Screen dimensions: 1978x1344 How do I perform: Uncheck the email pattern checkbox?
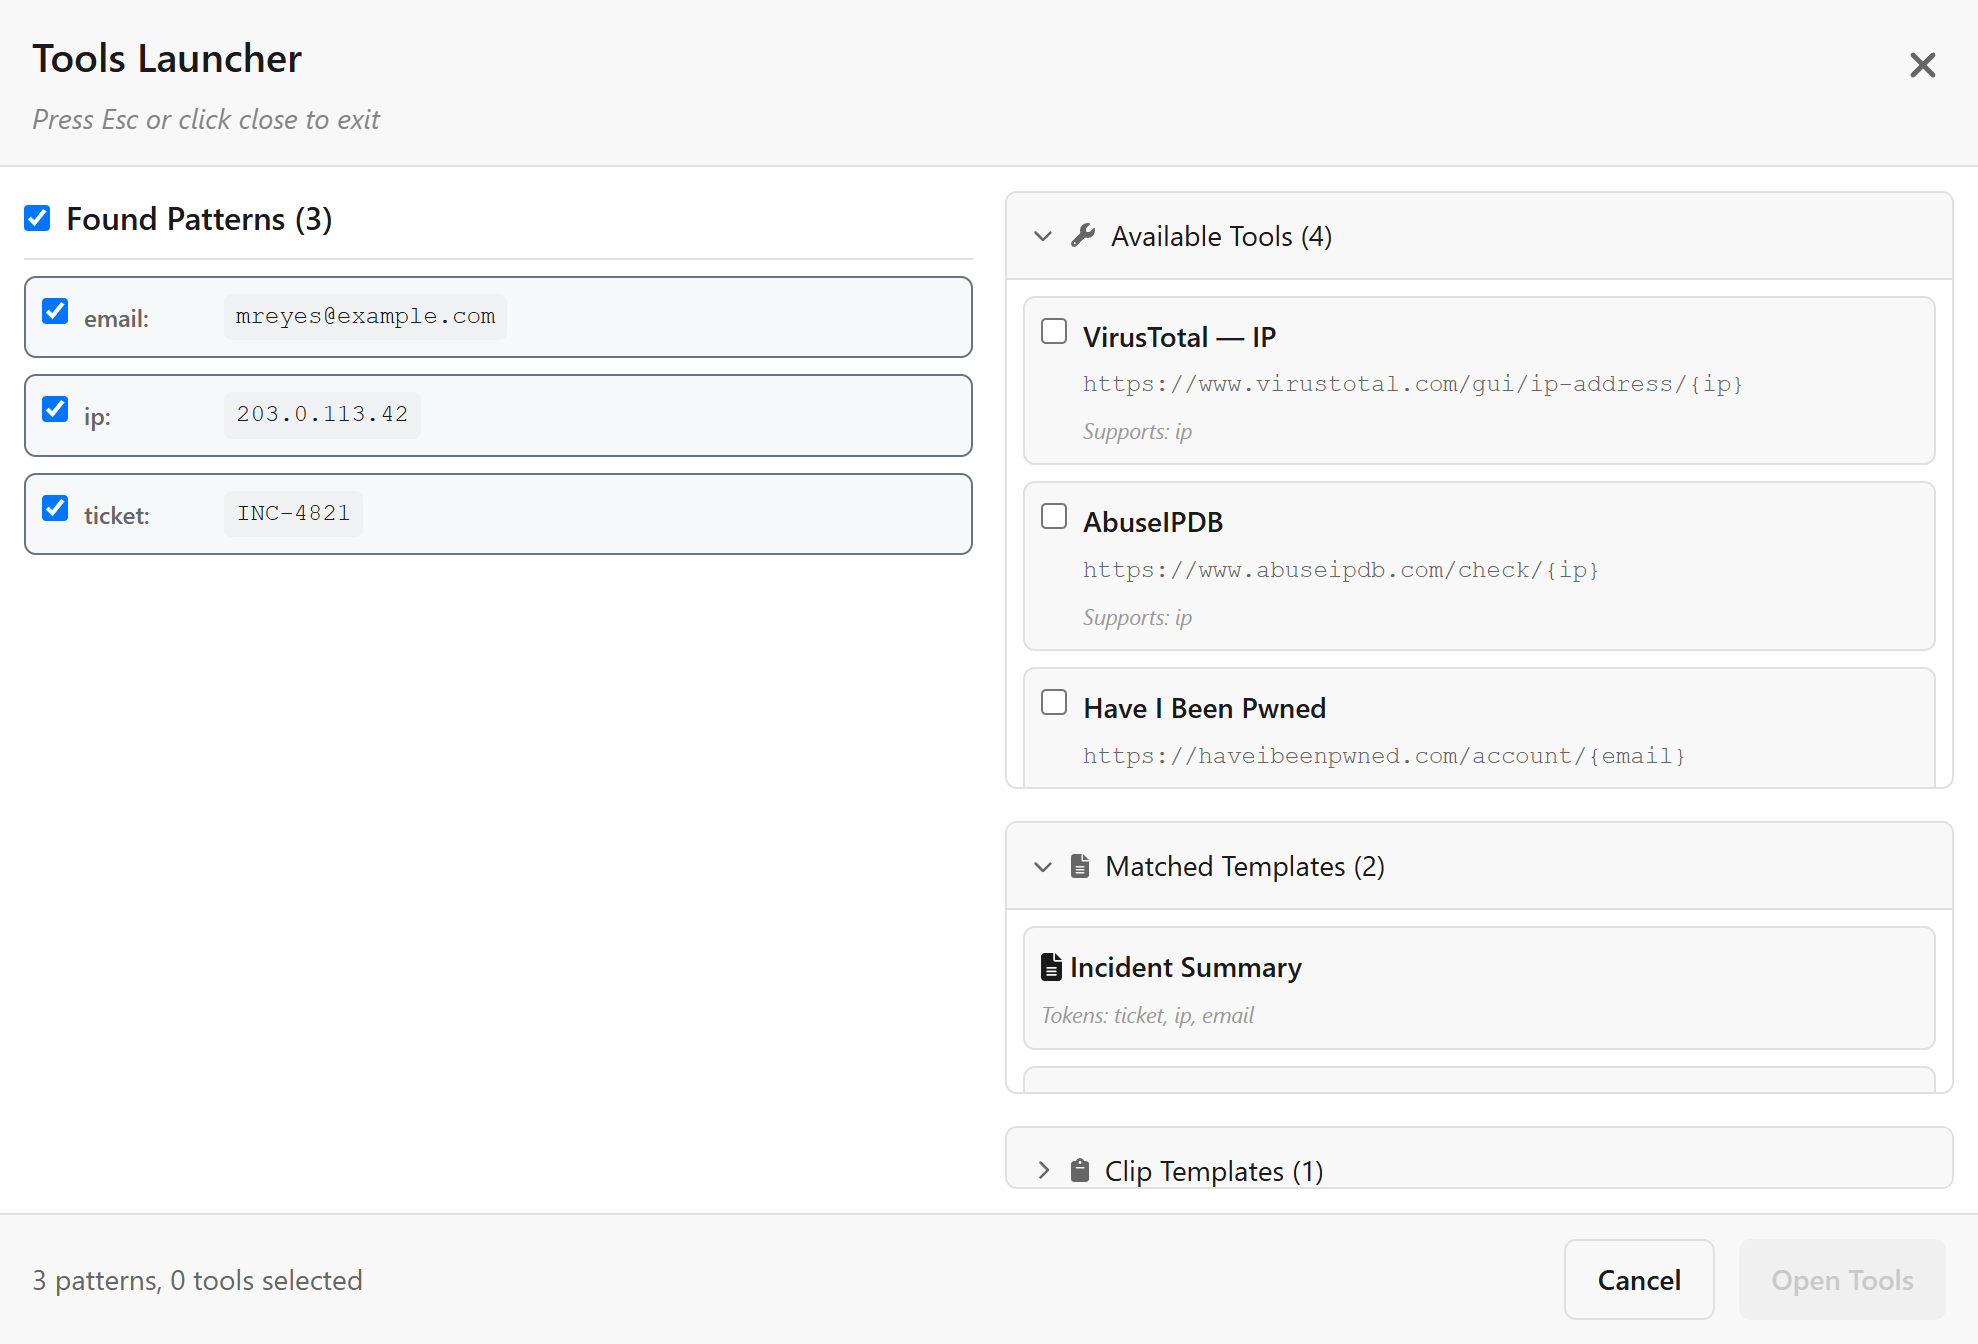[56, 312]
